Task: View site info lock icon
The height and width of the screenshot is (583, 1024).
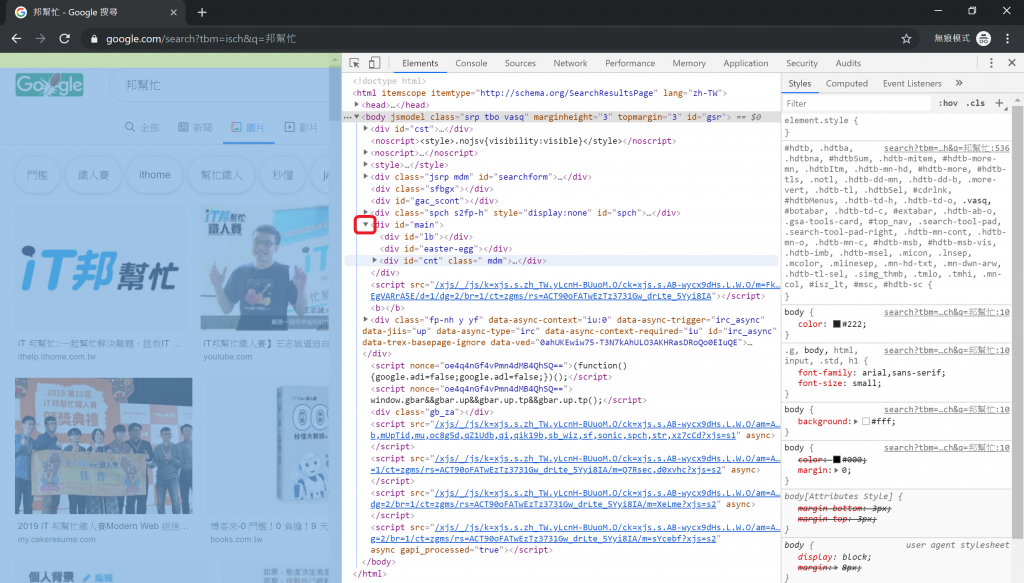Action: coord(94,39)
